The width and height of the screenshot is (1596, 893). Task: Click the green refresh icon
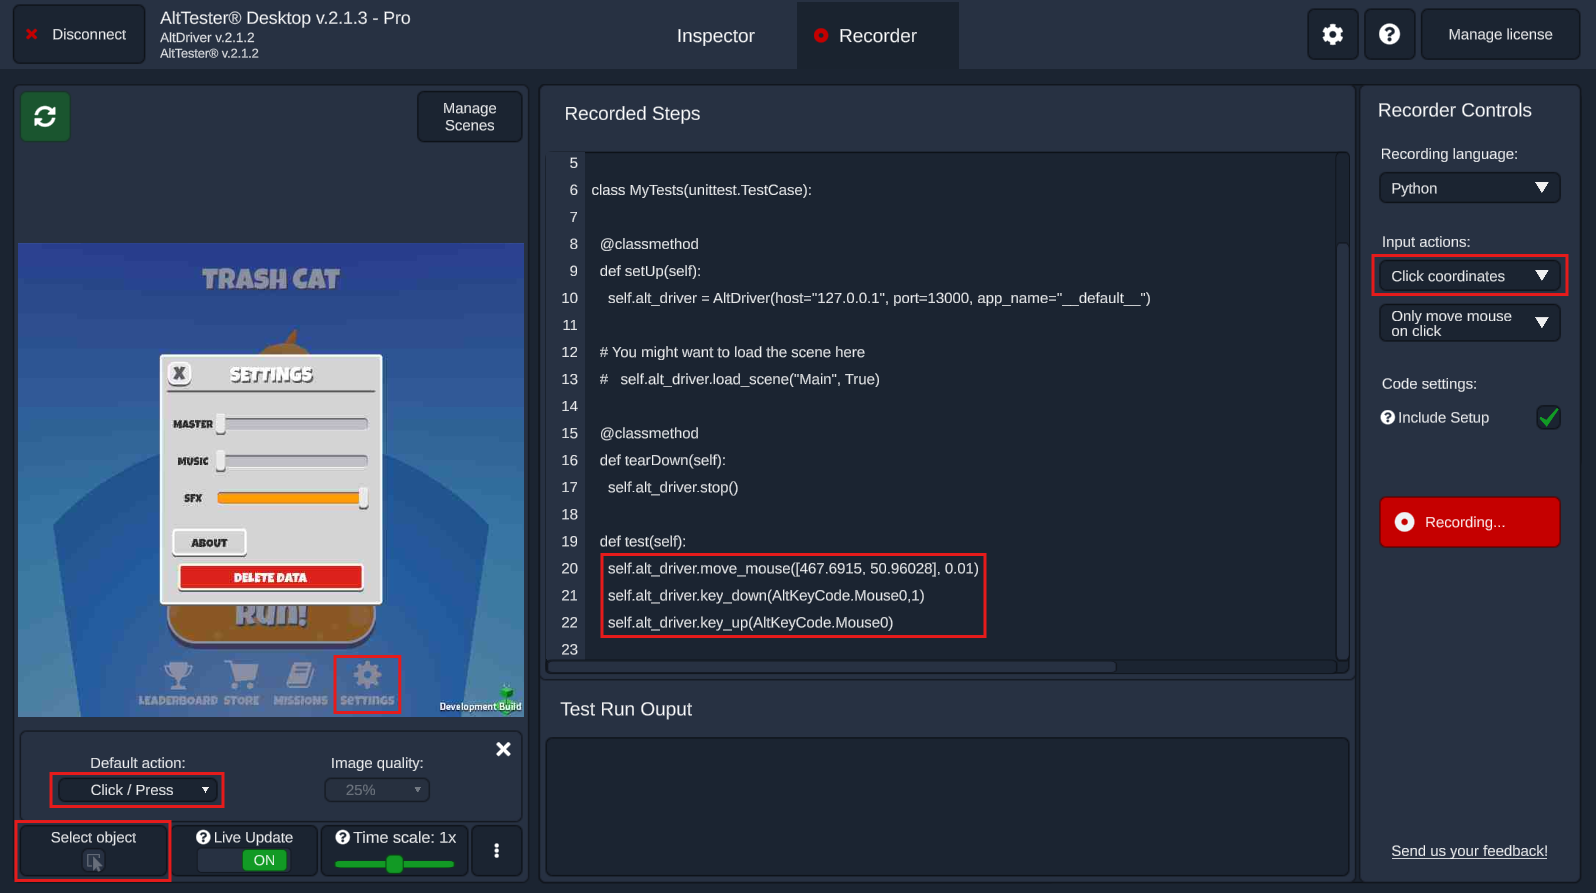(x=45, y=117)
